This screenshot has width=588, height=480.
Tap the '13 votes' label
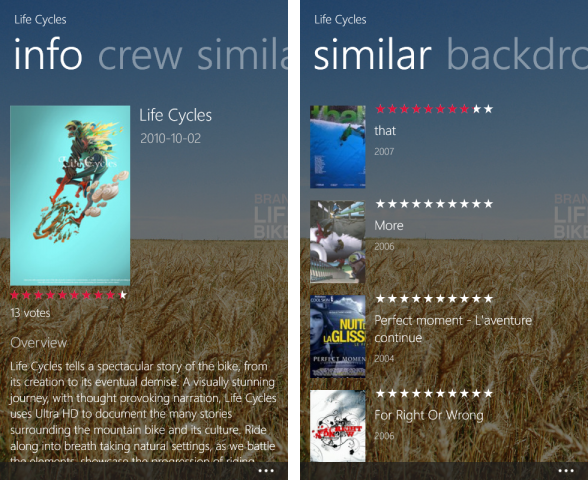click(30, 313)
